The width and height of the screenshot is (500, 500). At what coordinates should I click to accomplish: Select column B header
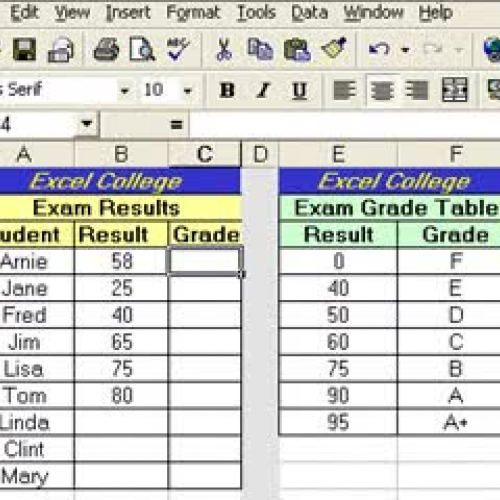[x=121, y=154]
